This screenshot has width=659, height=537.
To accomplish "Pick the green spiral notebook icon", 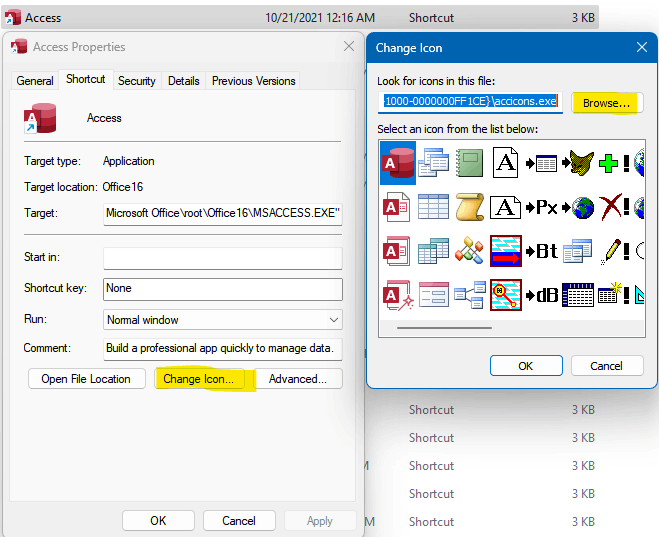I will 469,163.
